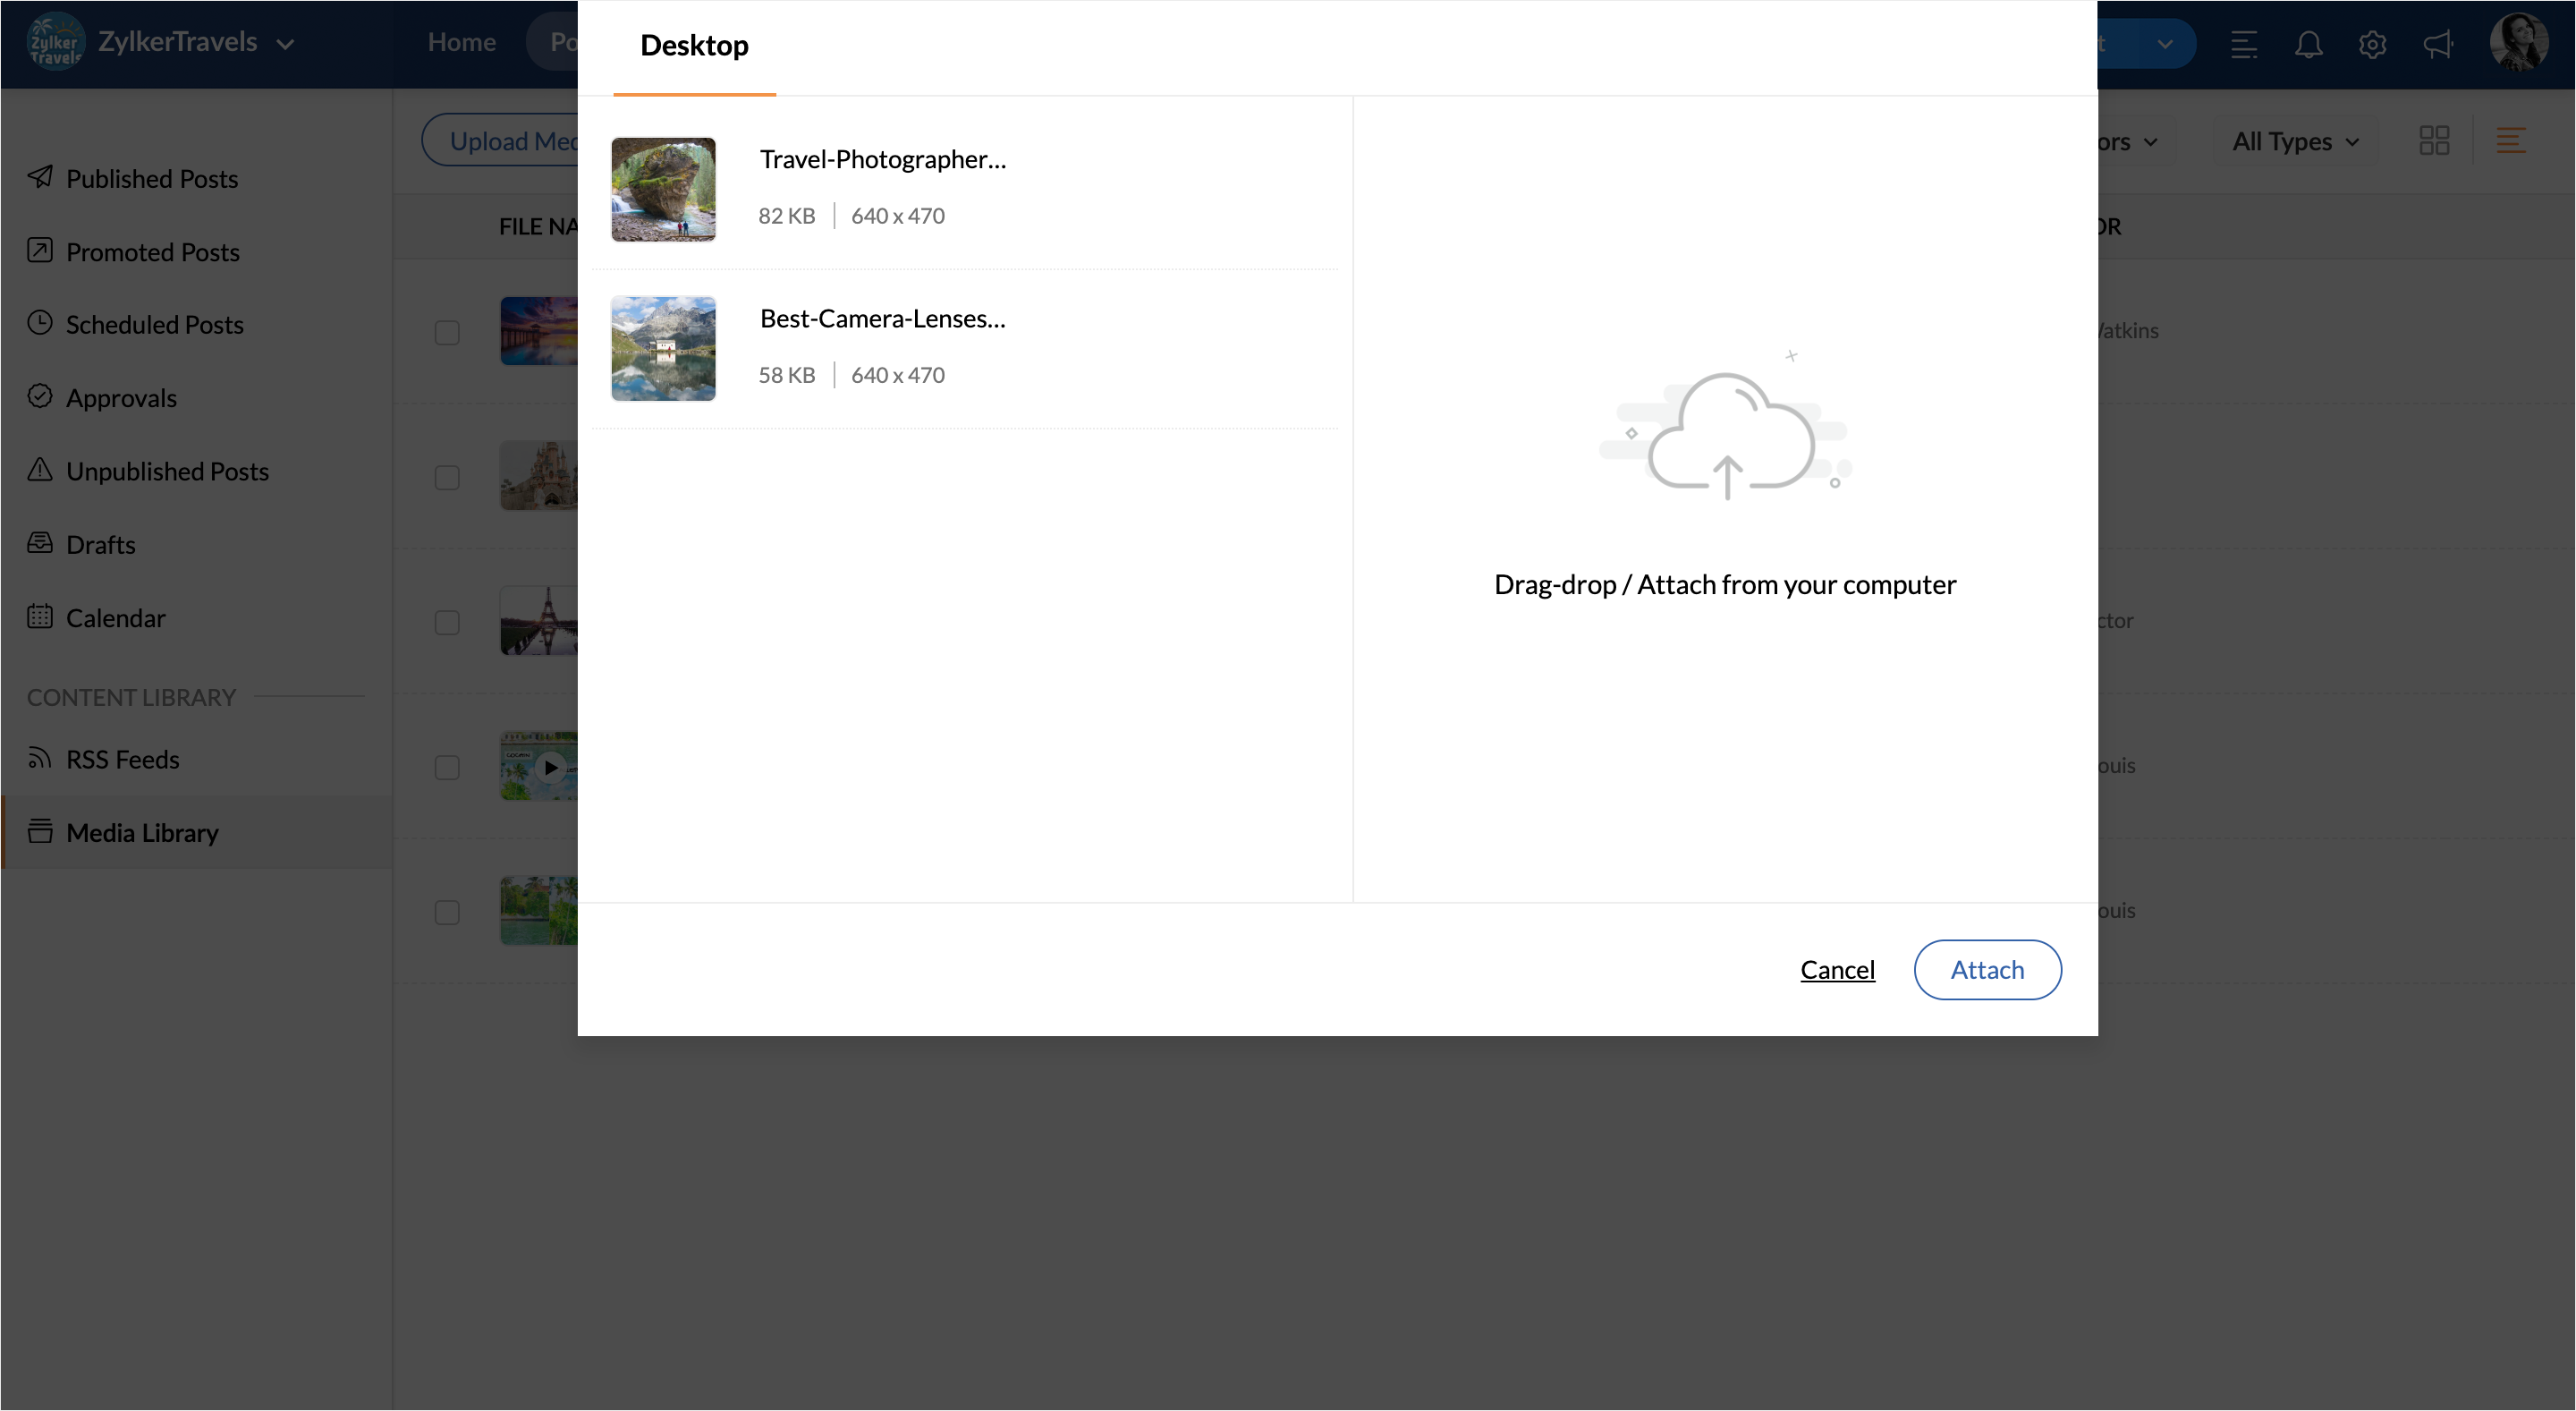Check the first media row checkbox
This screenshot has width=2576, height=1411.
pos(447,332)
